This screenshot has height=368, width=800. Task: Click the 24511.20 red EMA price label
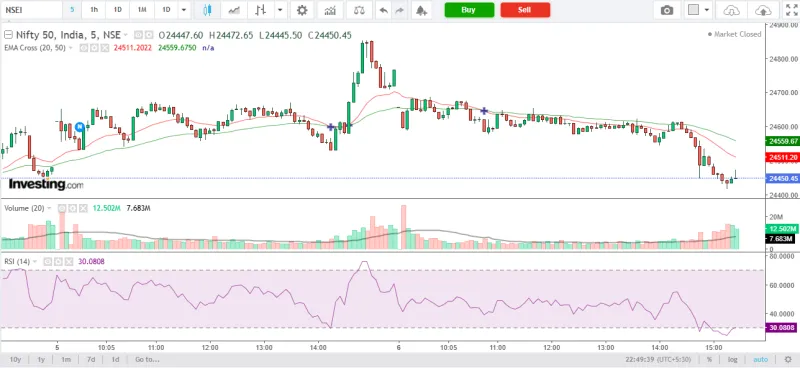[x=782, y=157]
